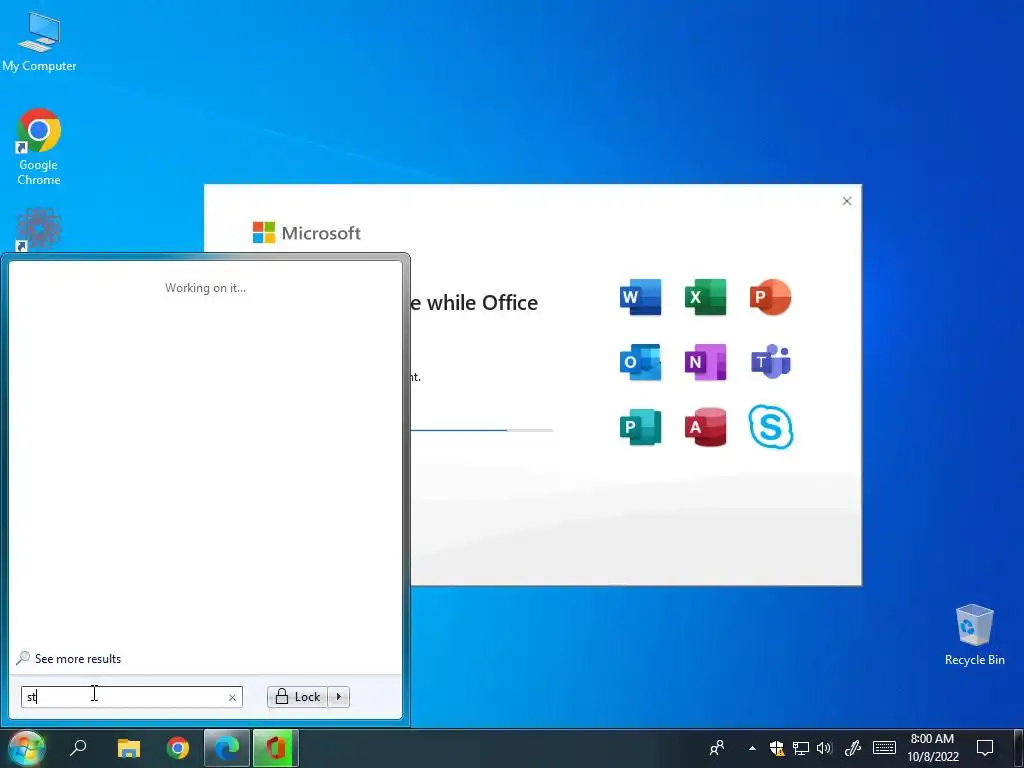This screenshot has width=1024, height=768.
Task: Click the Access icon in Office installer
Action: [705, 427]
